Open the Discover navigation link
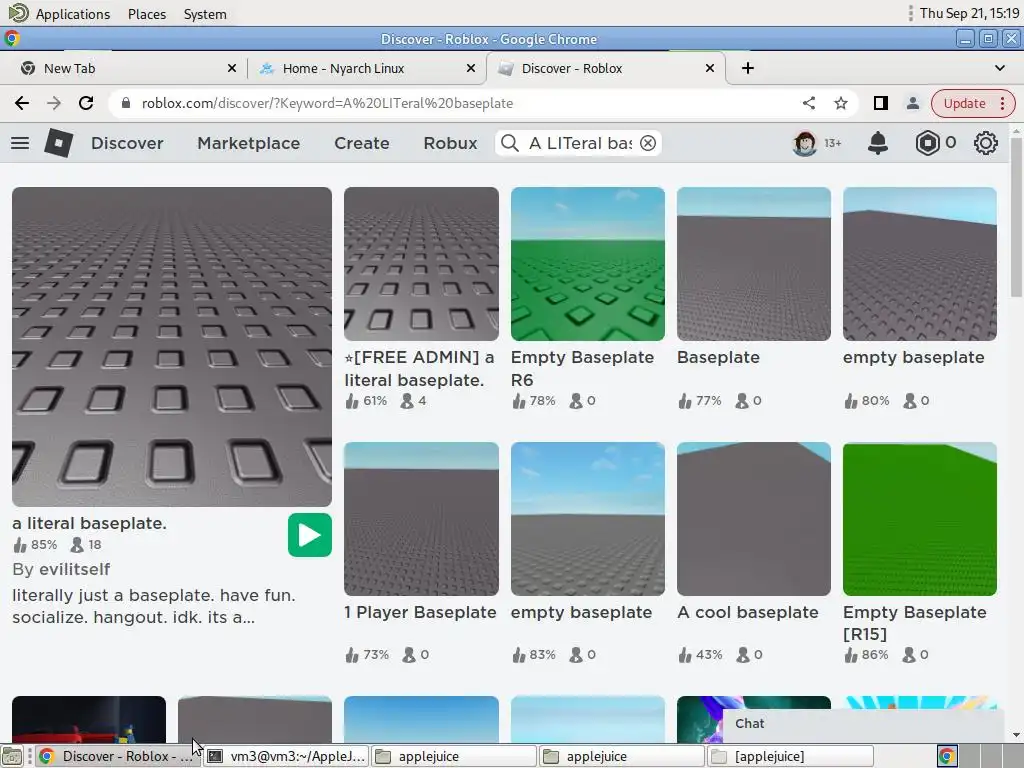The width and height of the screenshot is (1024, 768). point(127,143)
